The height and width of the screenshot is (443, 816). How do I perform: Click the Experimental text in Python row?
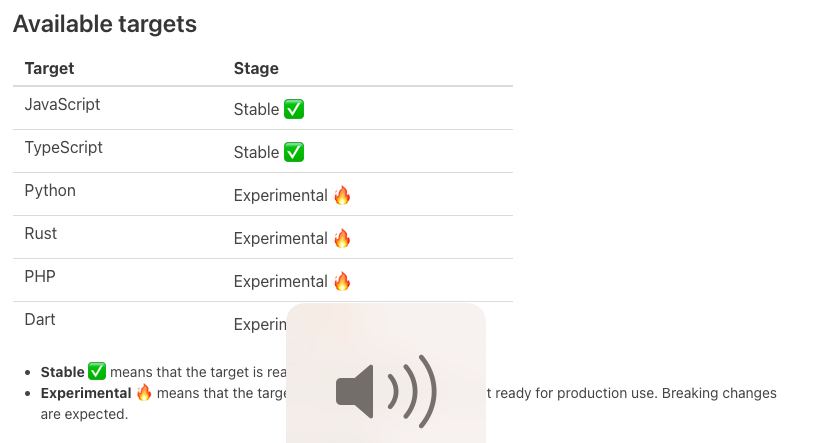click(x=280, y=196)
